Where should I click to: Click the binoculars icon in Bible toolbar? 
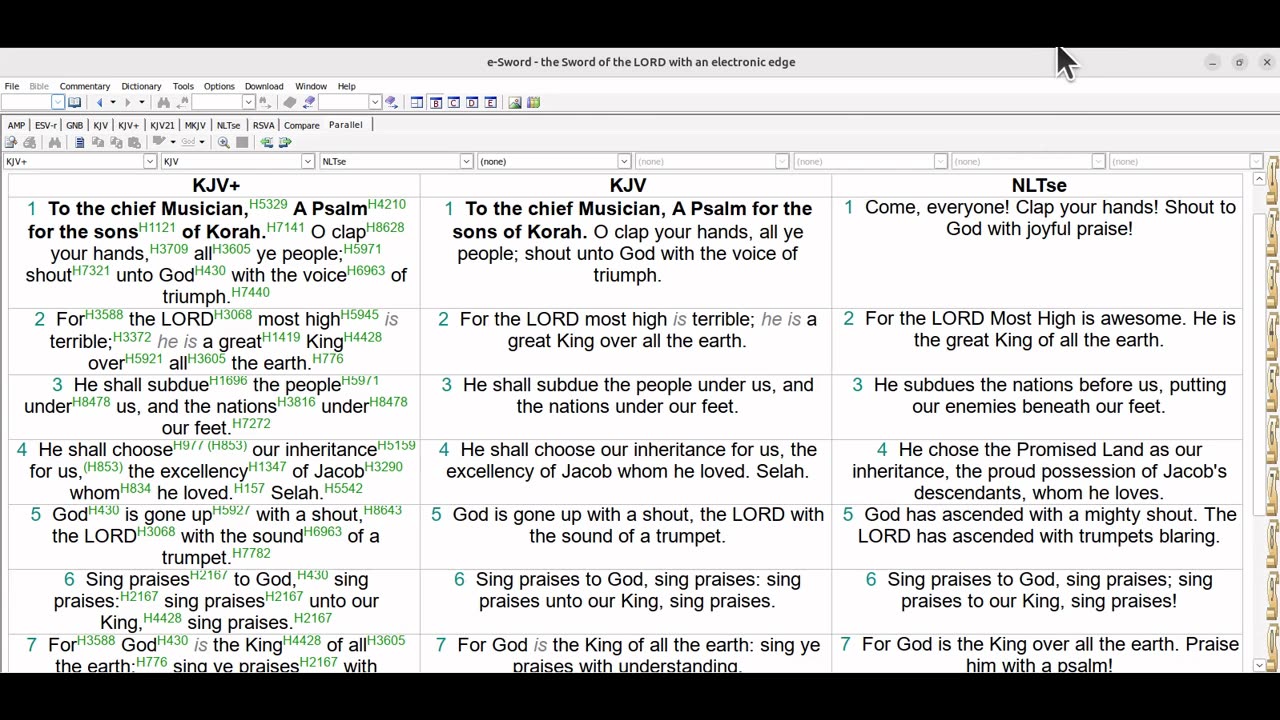55,142
